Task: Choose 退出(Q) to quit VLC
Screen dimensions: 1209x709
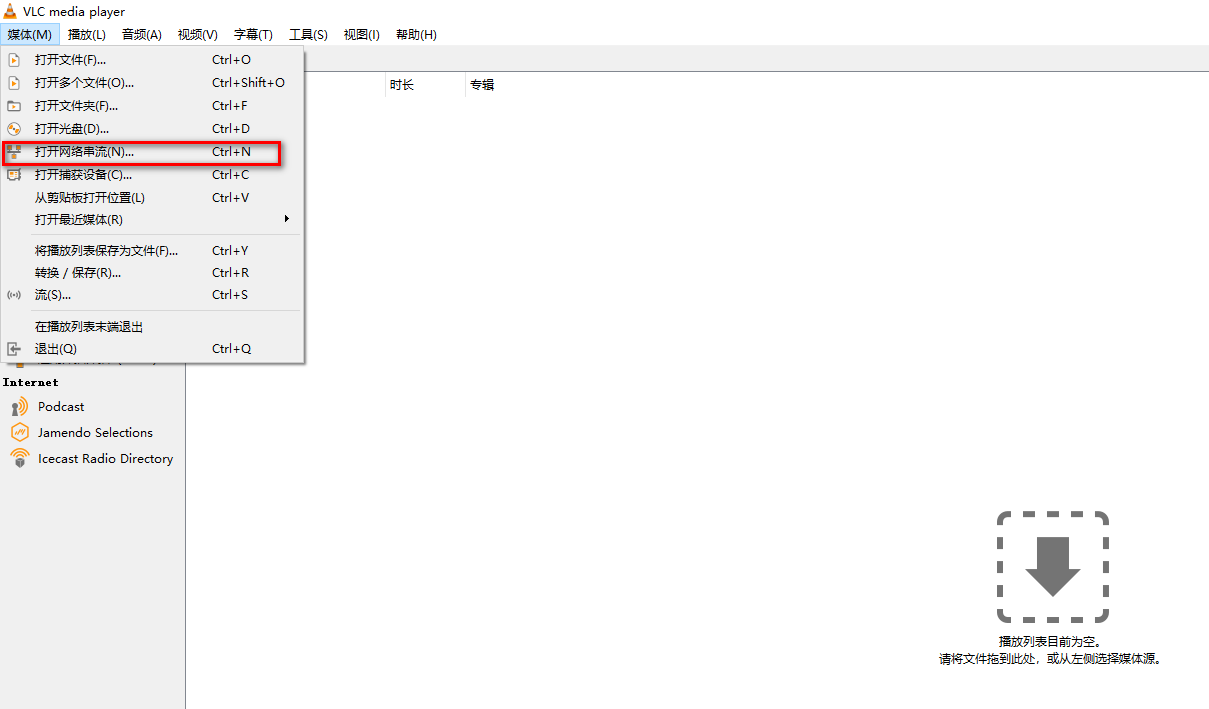Action: [x=153, y=349]
